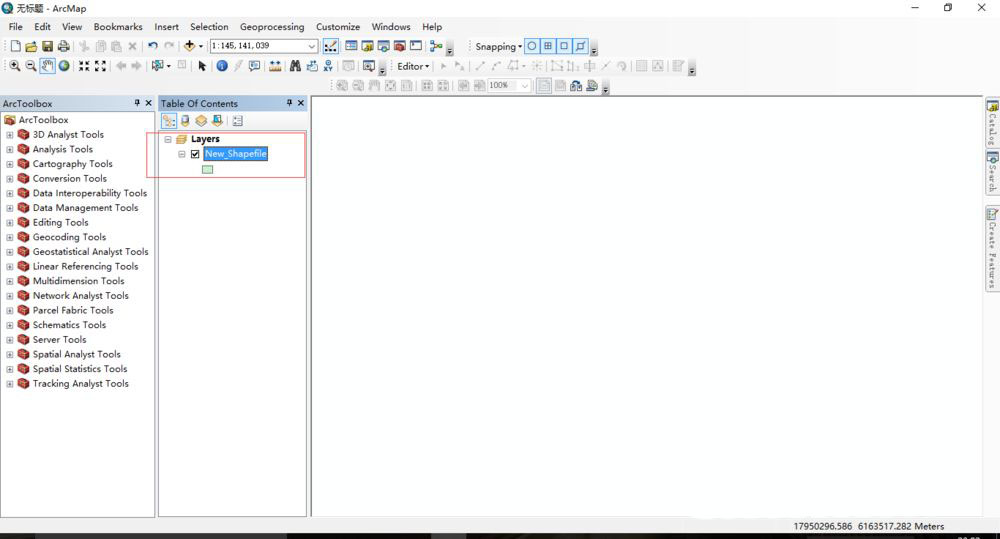
Task: Open the map scale dropdown
Action: 311,46
